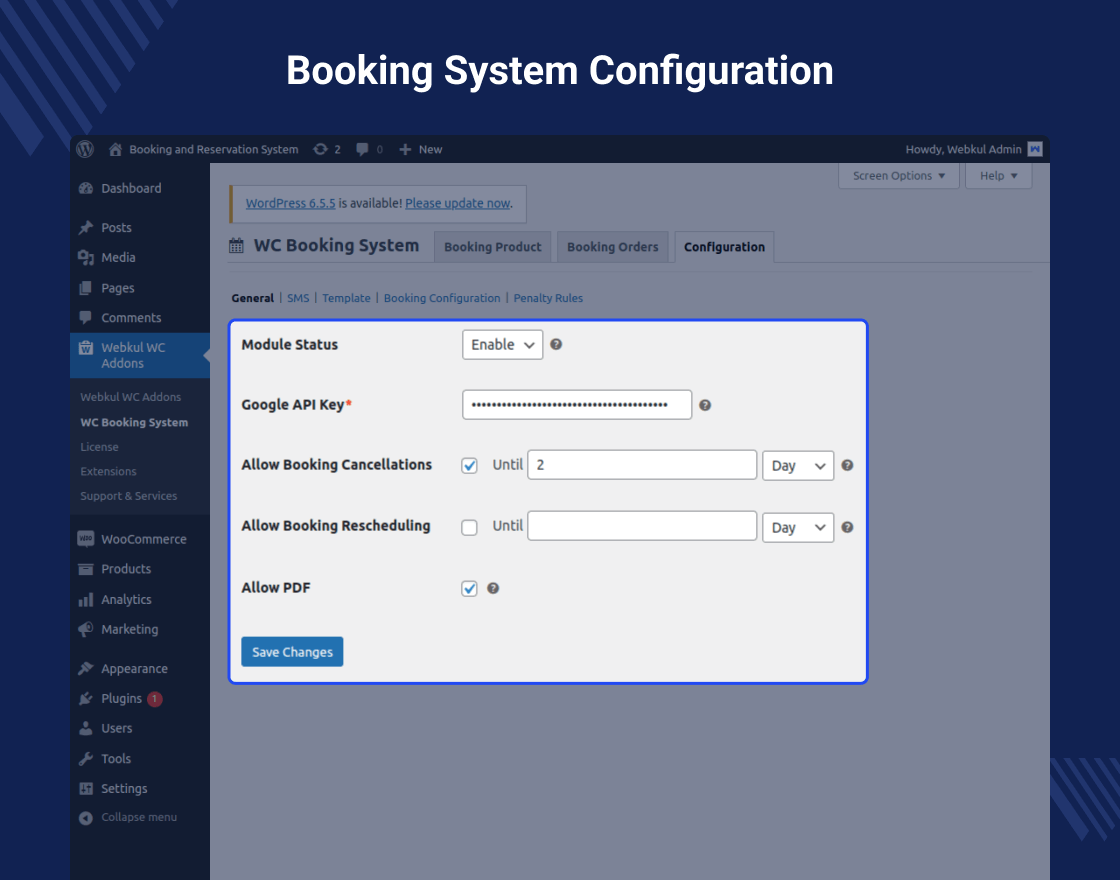The height and width of the screenshot is (880, 1120).
Task: Click the Google API Key help icon
Action: 705,405
